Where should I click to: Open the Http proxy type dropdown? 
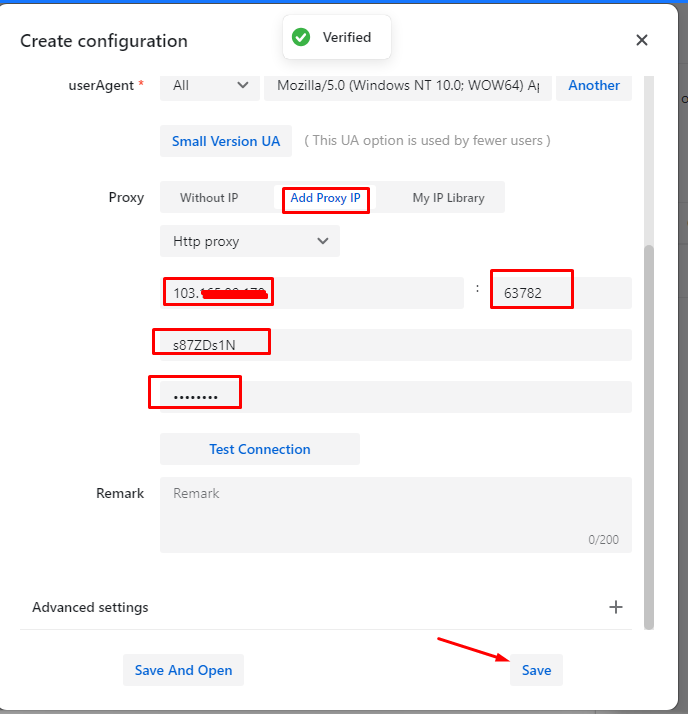249,241
